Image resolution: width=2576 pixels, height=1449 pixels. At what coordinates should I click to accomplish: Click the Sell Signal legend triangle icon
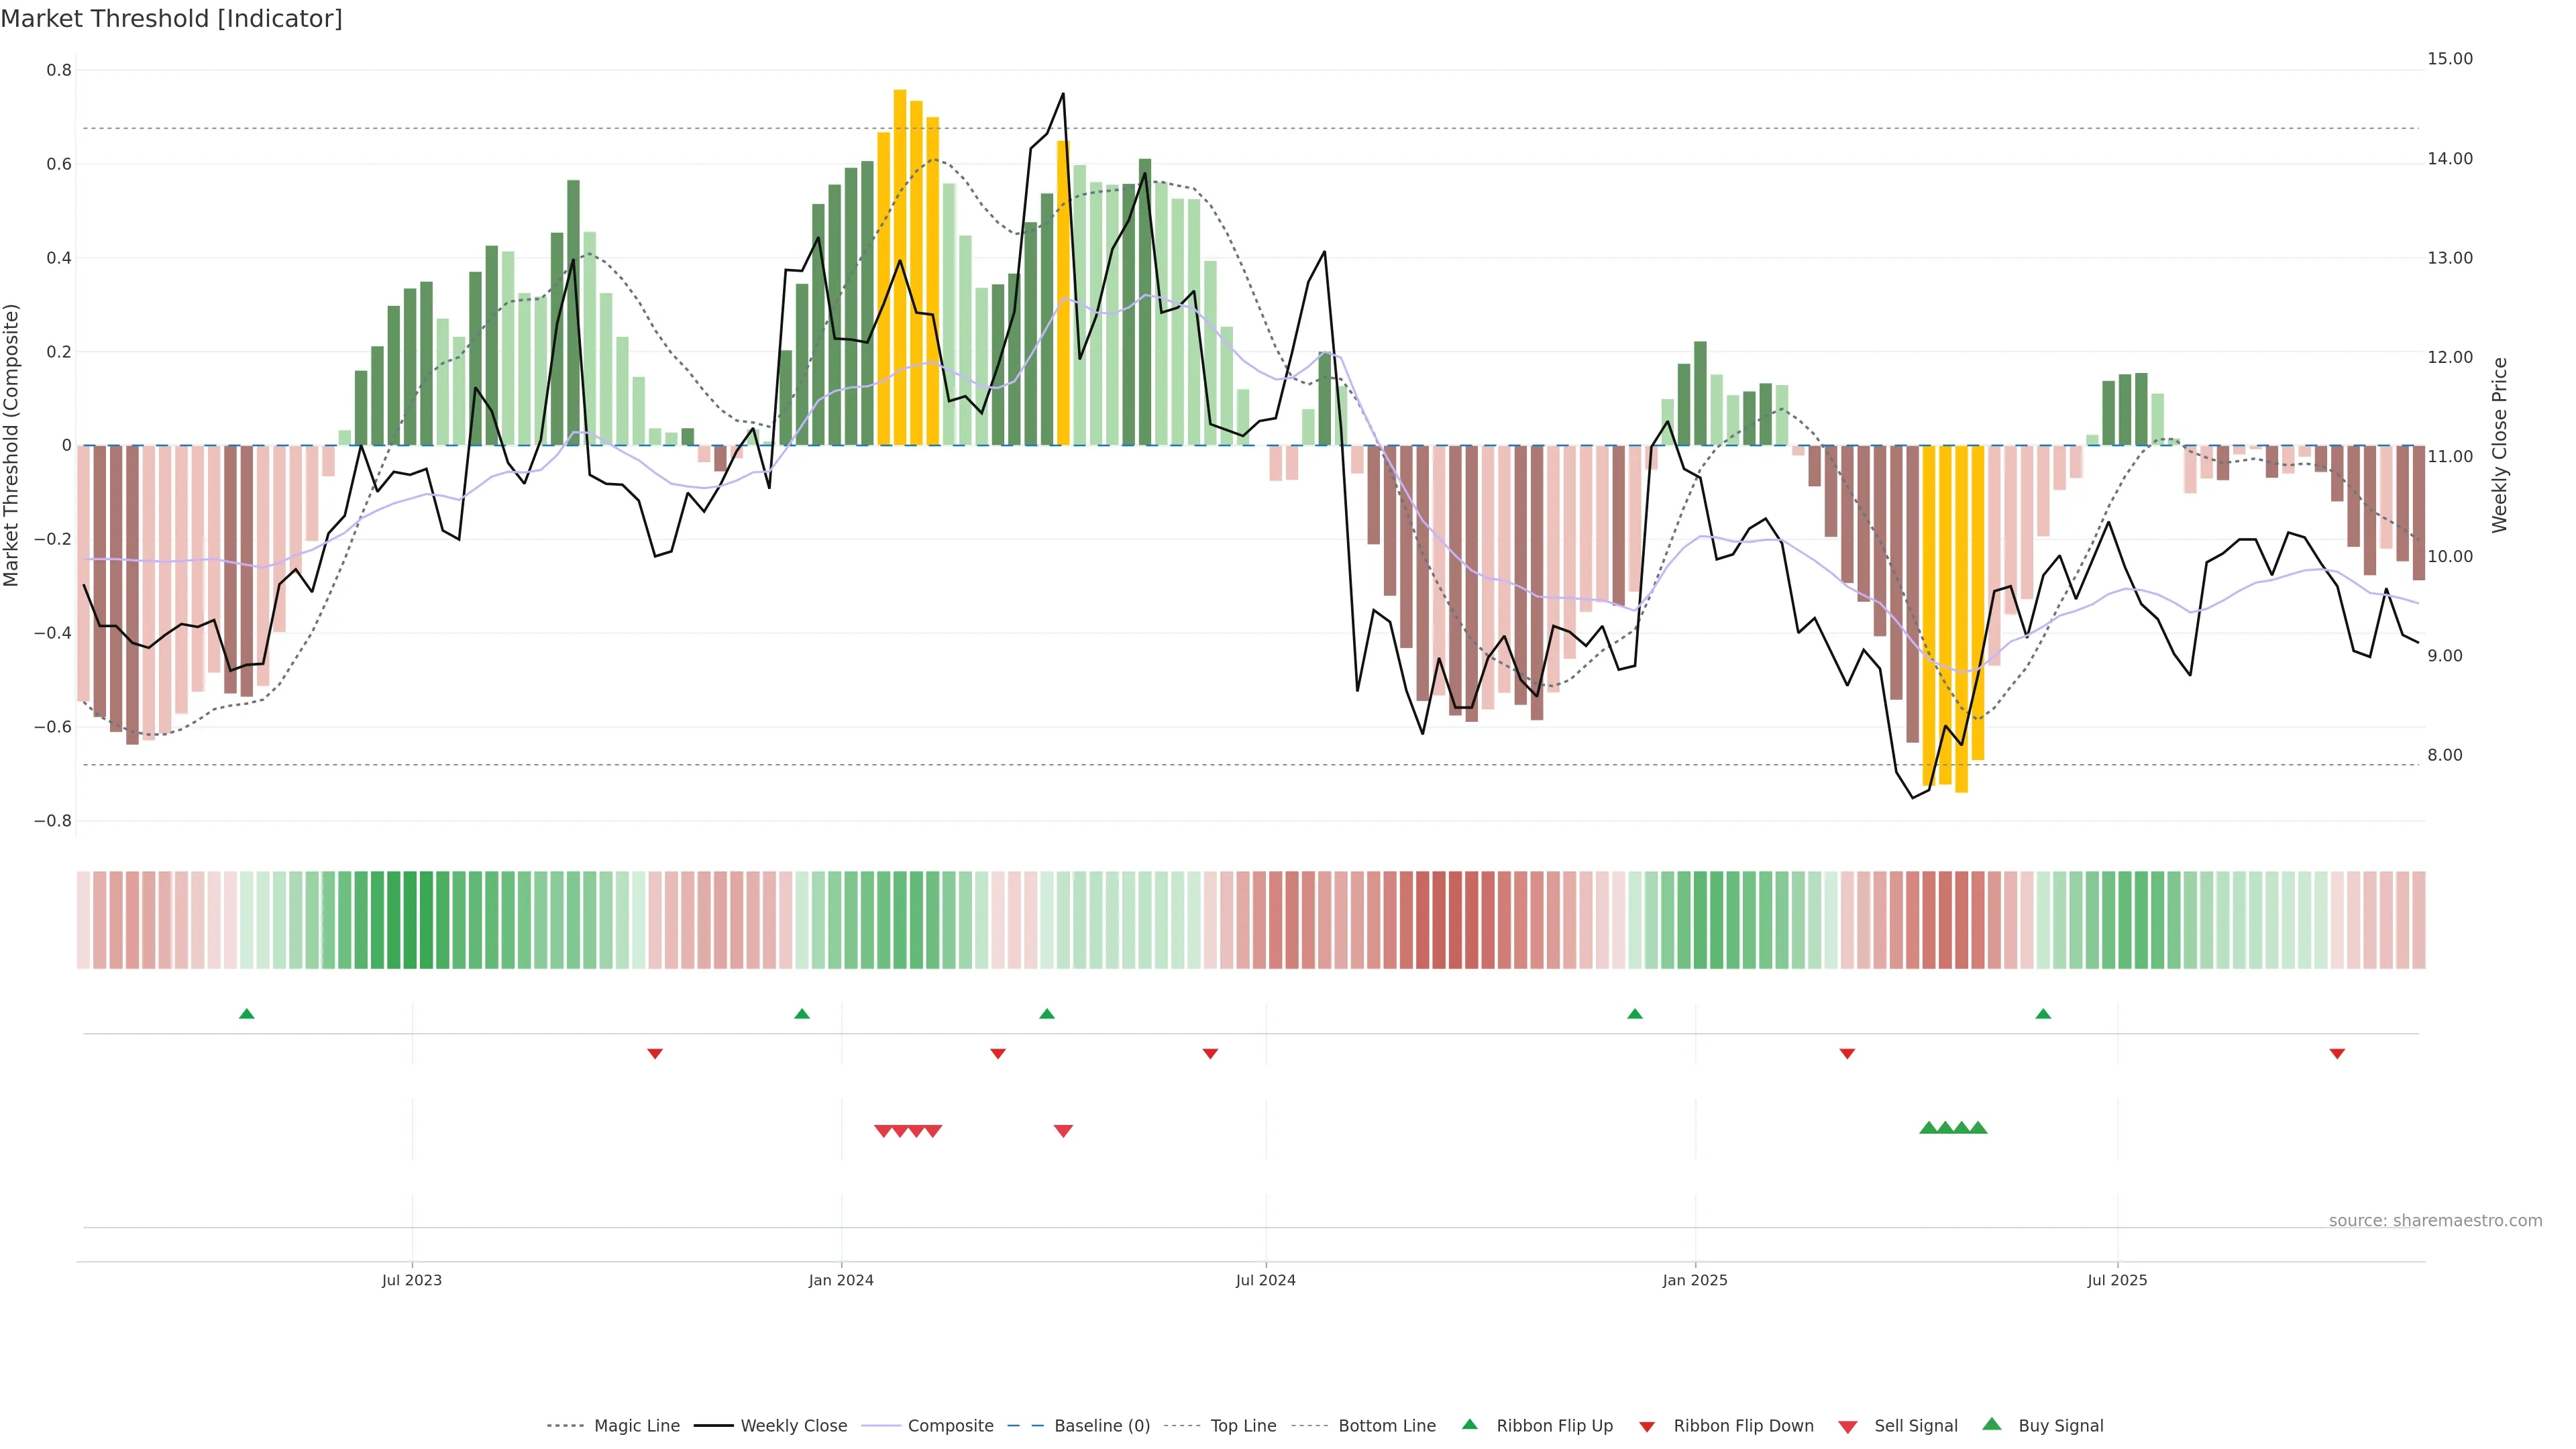1847,1427
